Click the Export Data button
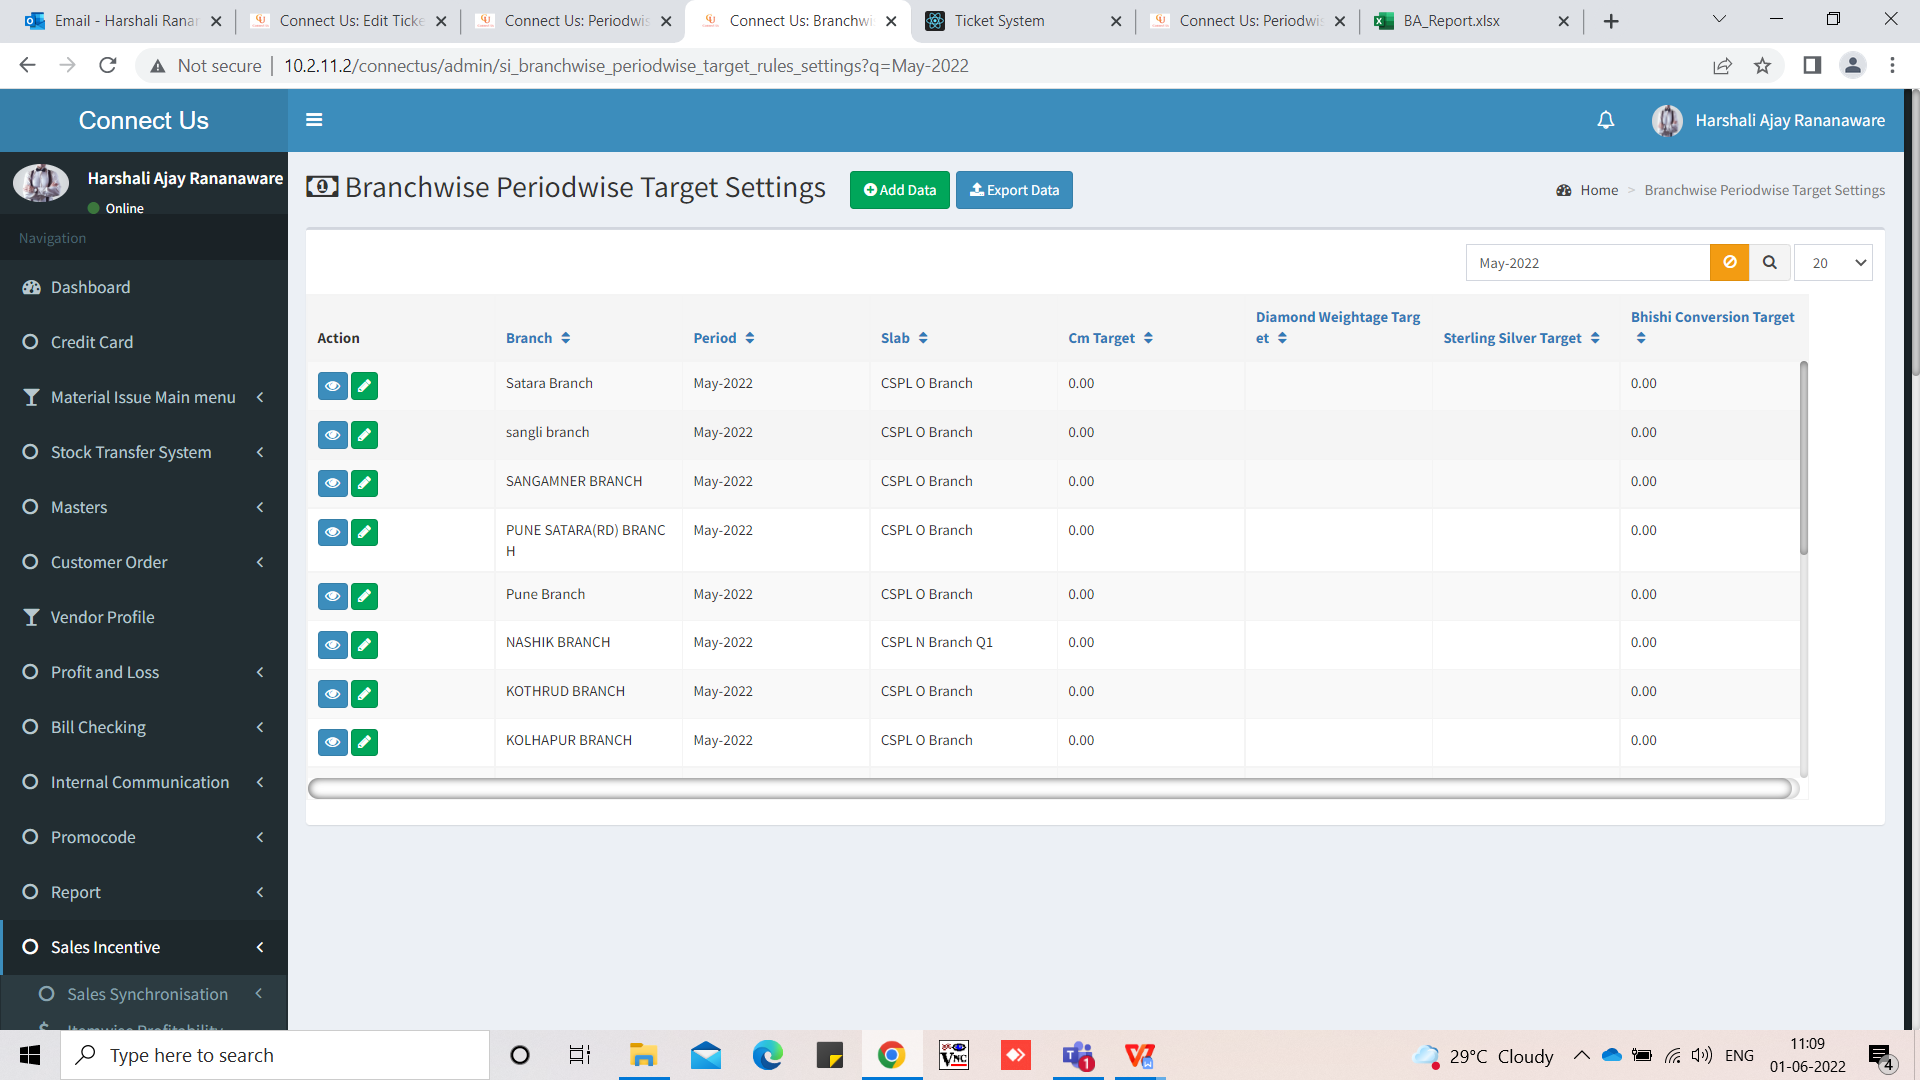The height and width of the screenshot is (1080, 1920). (1014, 190)
